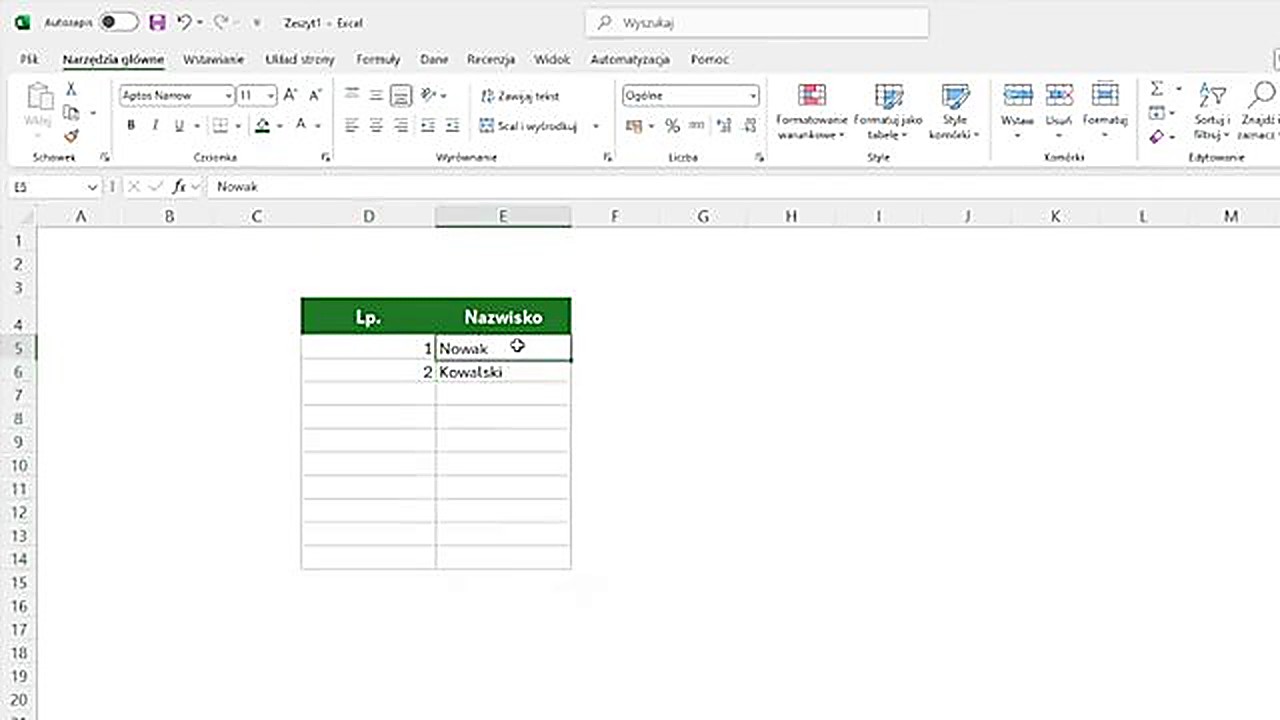The height and width of the screenshot is (720, 1280).
Task: Toggle italic formatting
Action: [155, 126]
